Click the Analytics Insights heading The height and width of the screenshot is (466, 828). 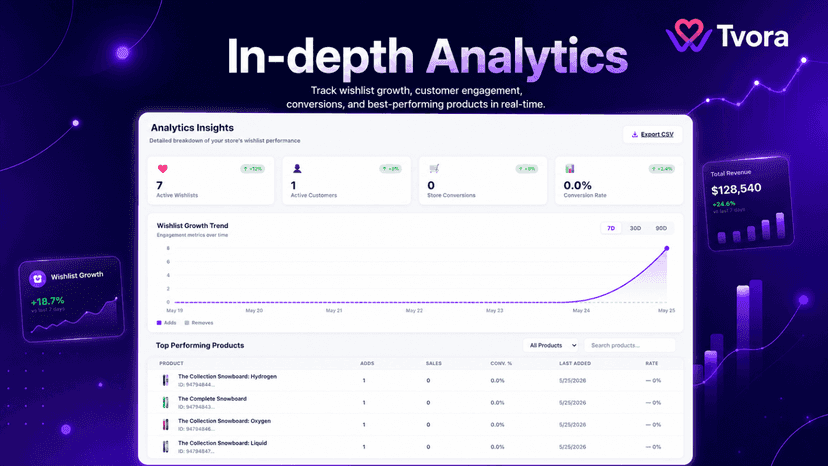tap(192, 128)
